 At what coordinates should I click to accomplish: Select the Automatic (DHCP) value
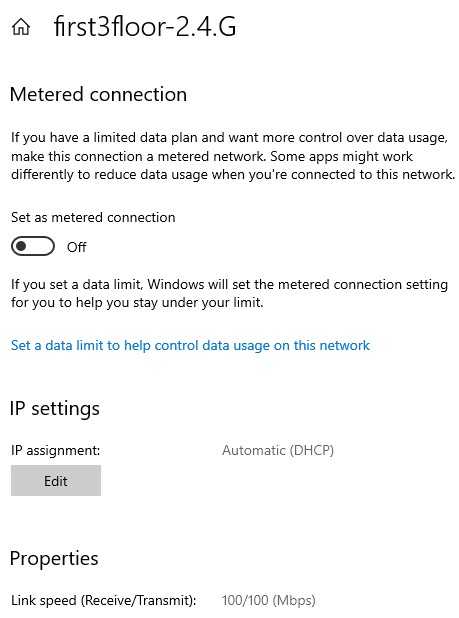click(278, 450)
